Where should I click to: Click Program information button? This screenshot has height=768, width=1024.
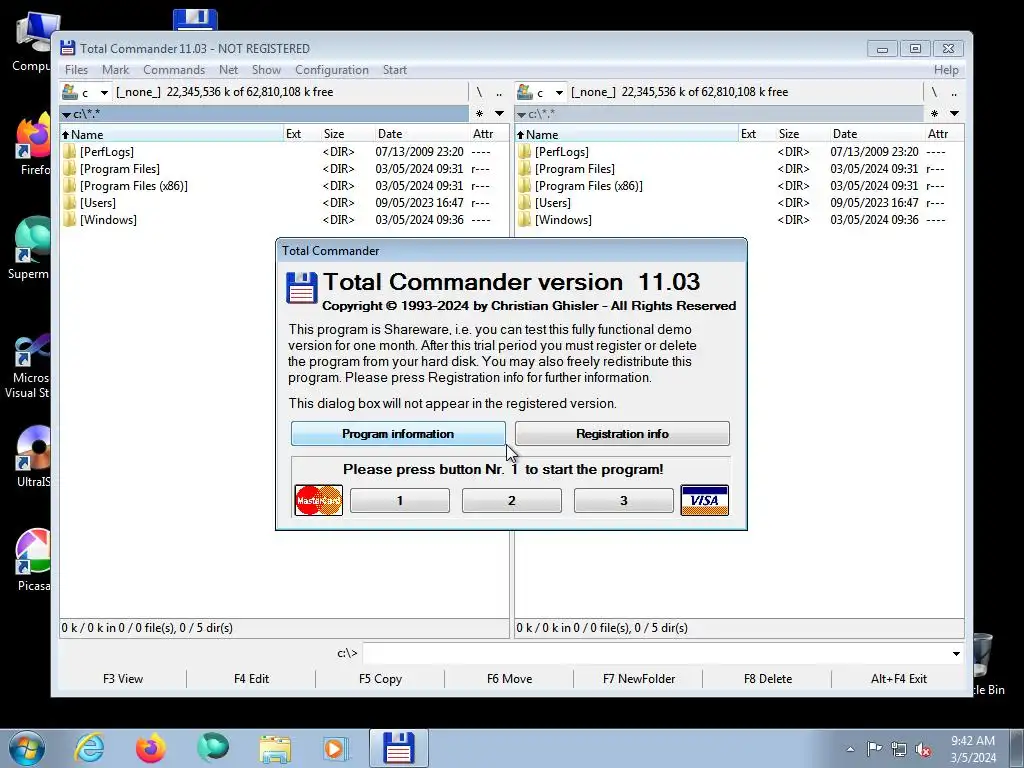tap(398, 434)
